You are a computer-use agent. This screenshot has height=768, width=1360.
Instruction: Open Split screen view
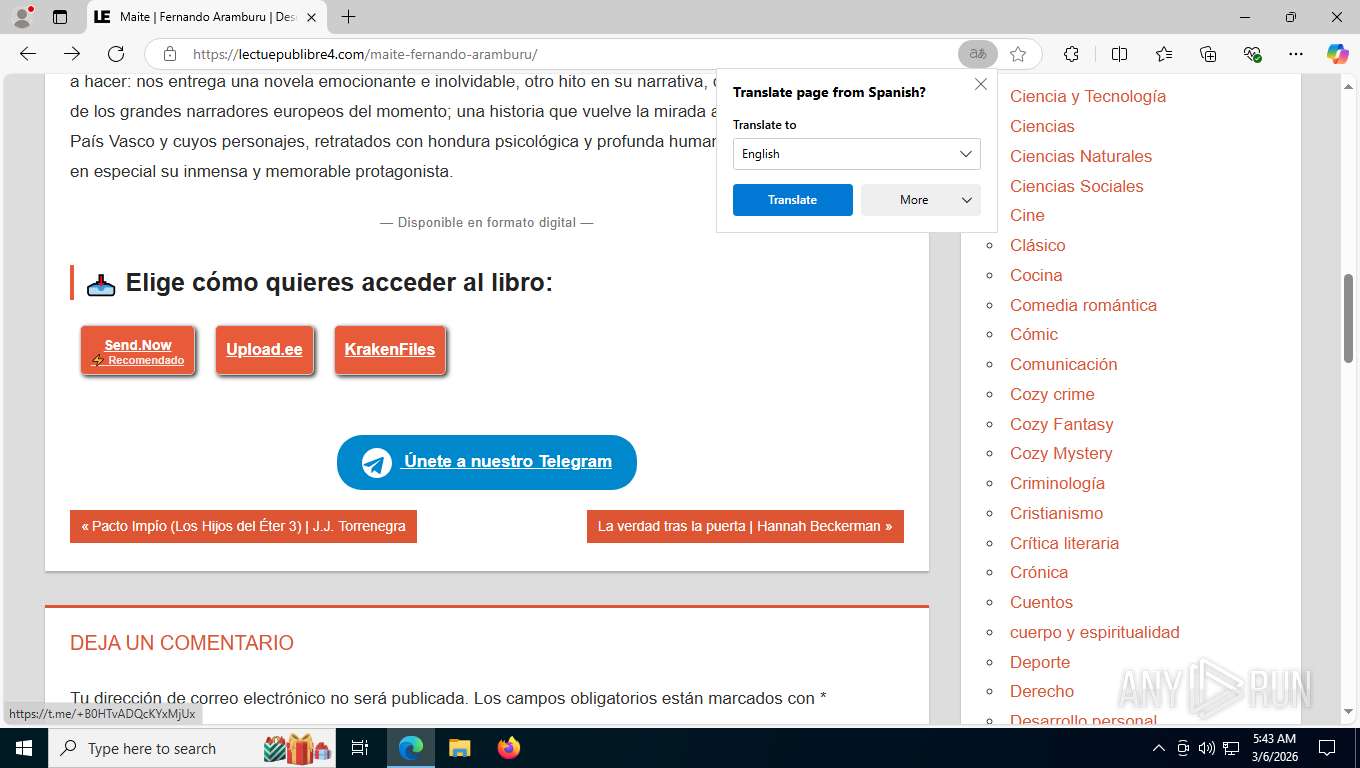pyautogui.click(x=1119, y=54)
